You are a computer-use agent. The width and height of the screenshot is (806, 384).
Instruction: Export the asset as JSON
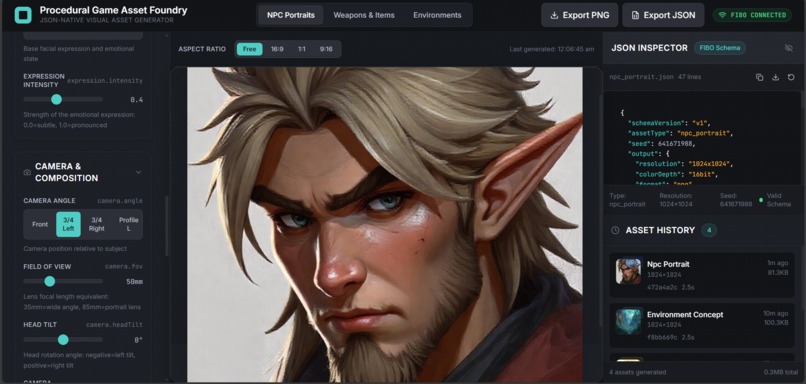[x=663, y=15]
